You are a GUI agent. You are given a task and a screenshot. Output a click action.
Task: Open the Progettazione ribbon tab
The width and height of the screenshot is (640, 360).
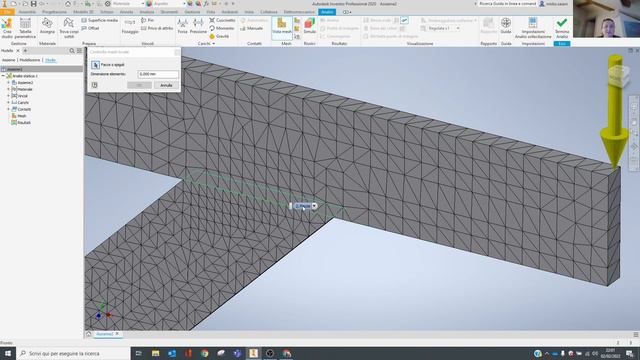pos(54,12)
